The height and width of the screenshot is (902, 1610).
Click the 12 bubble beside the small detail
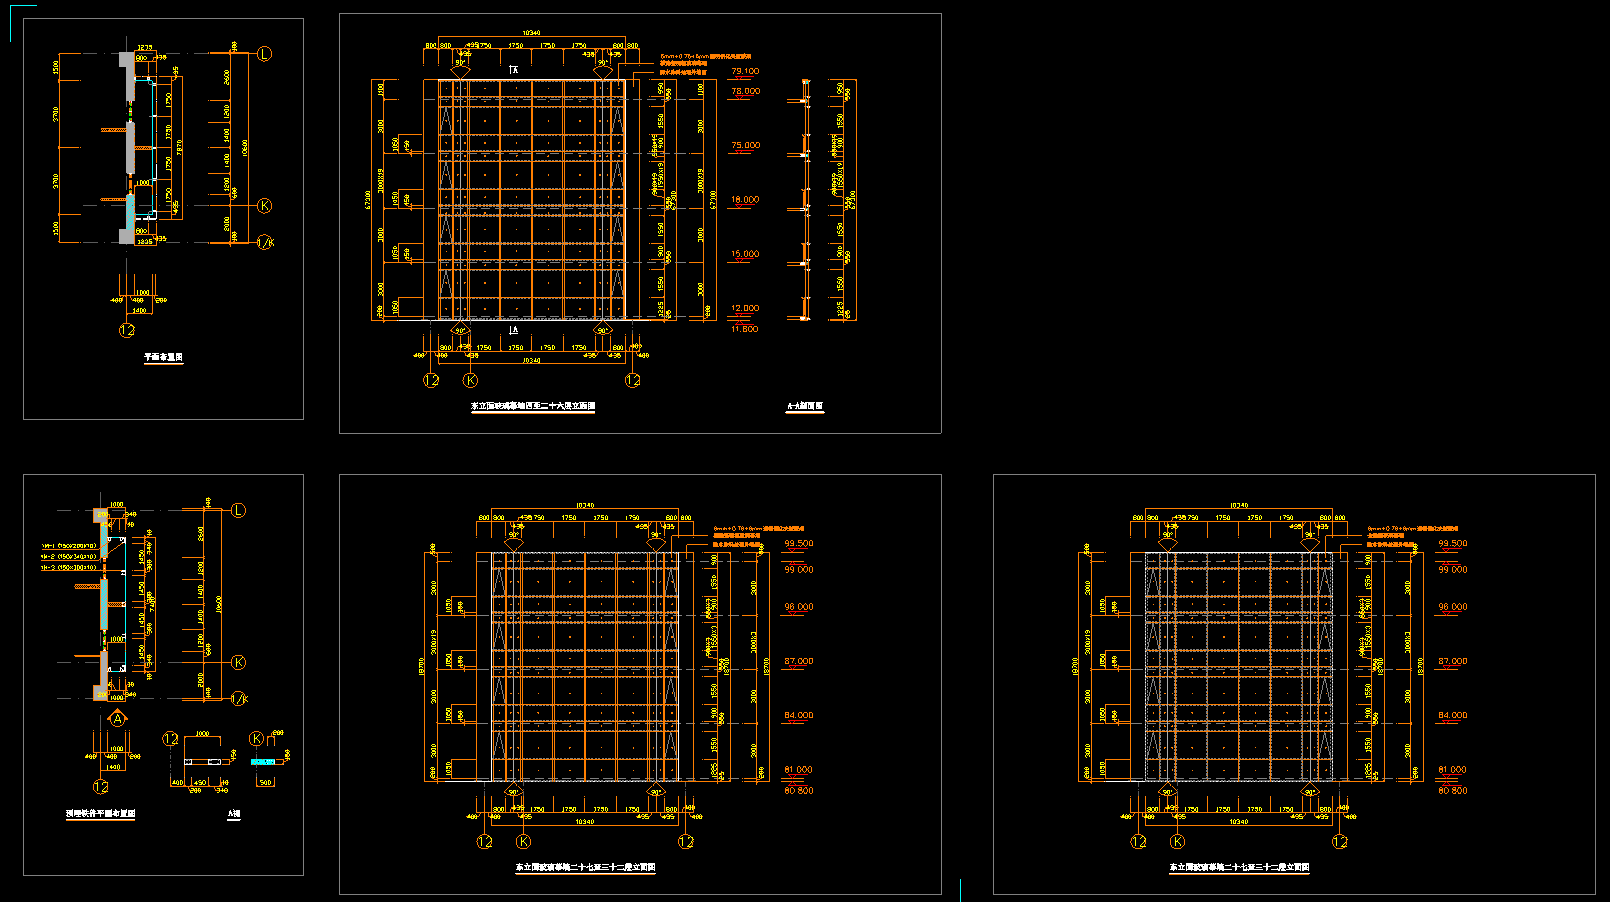click(x=171, y=739)
